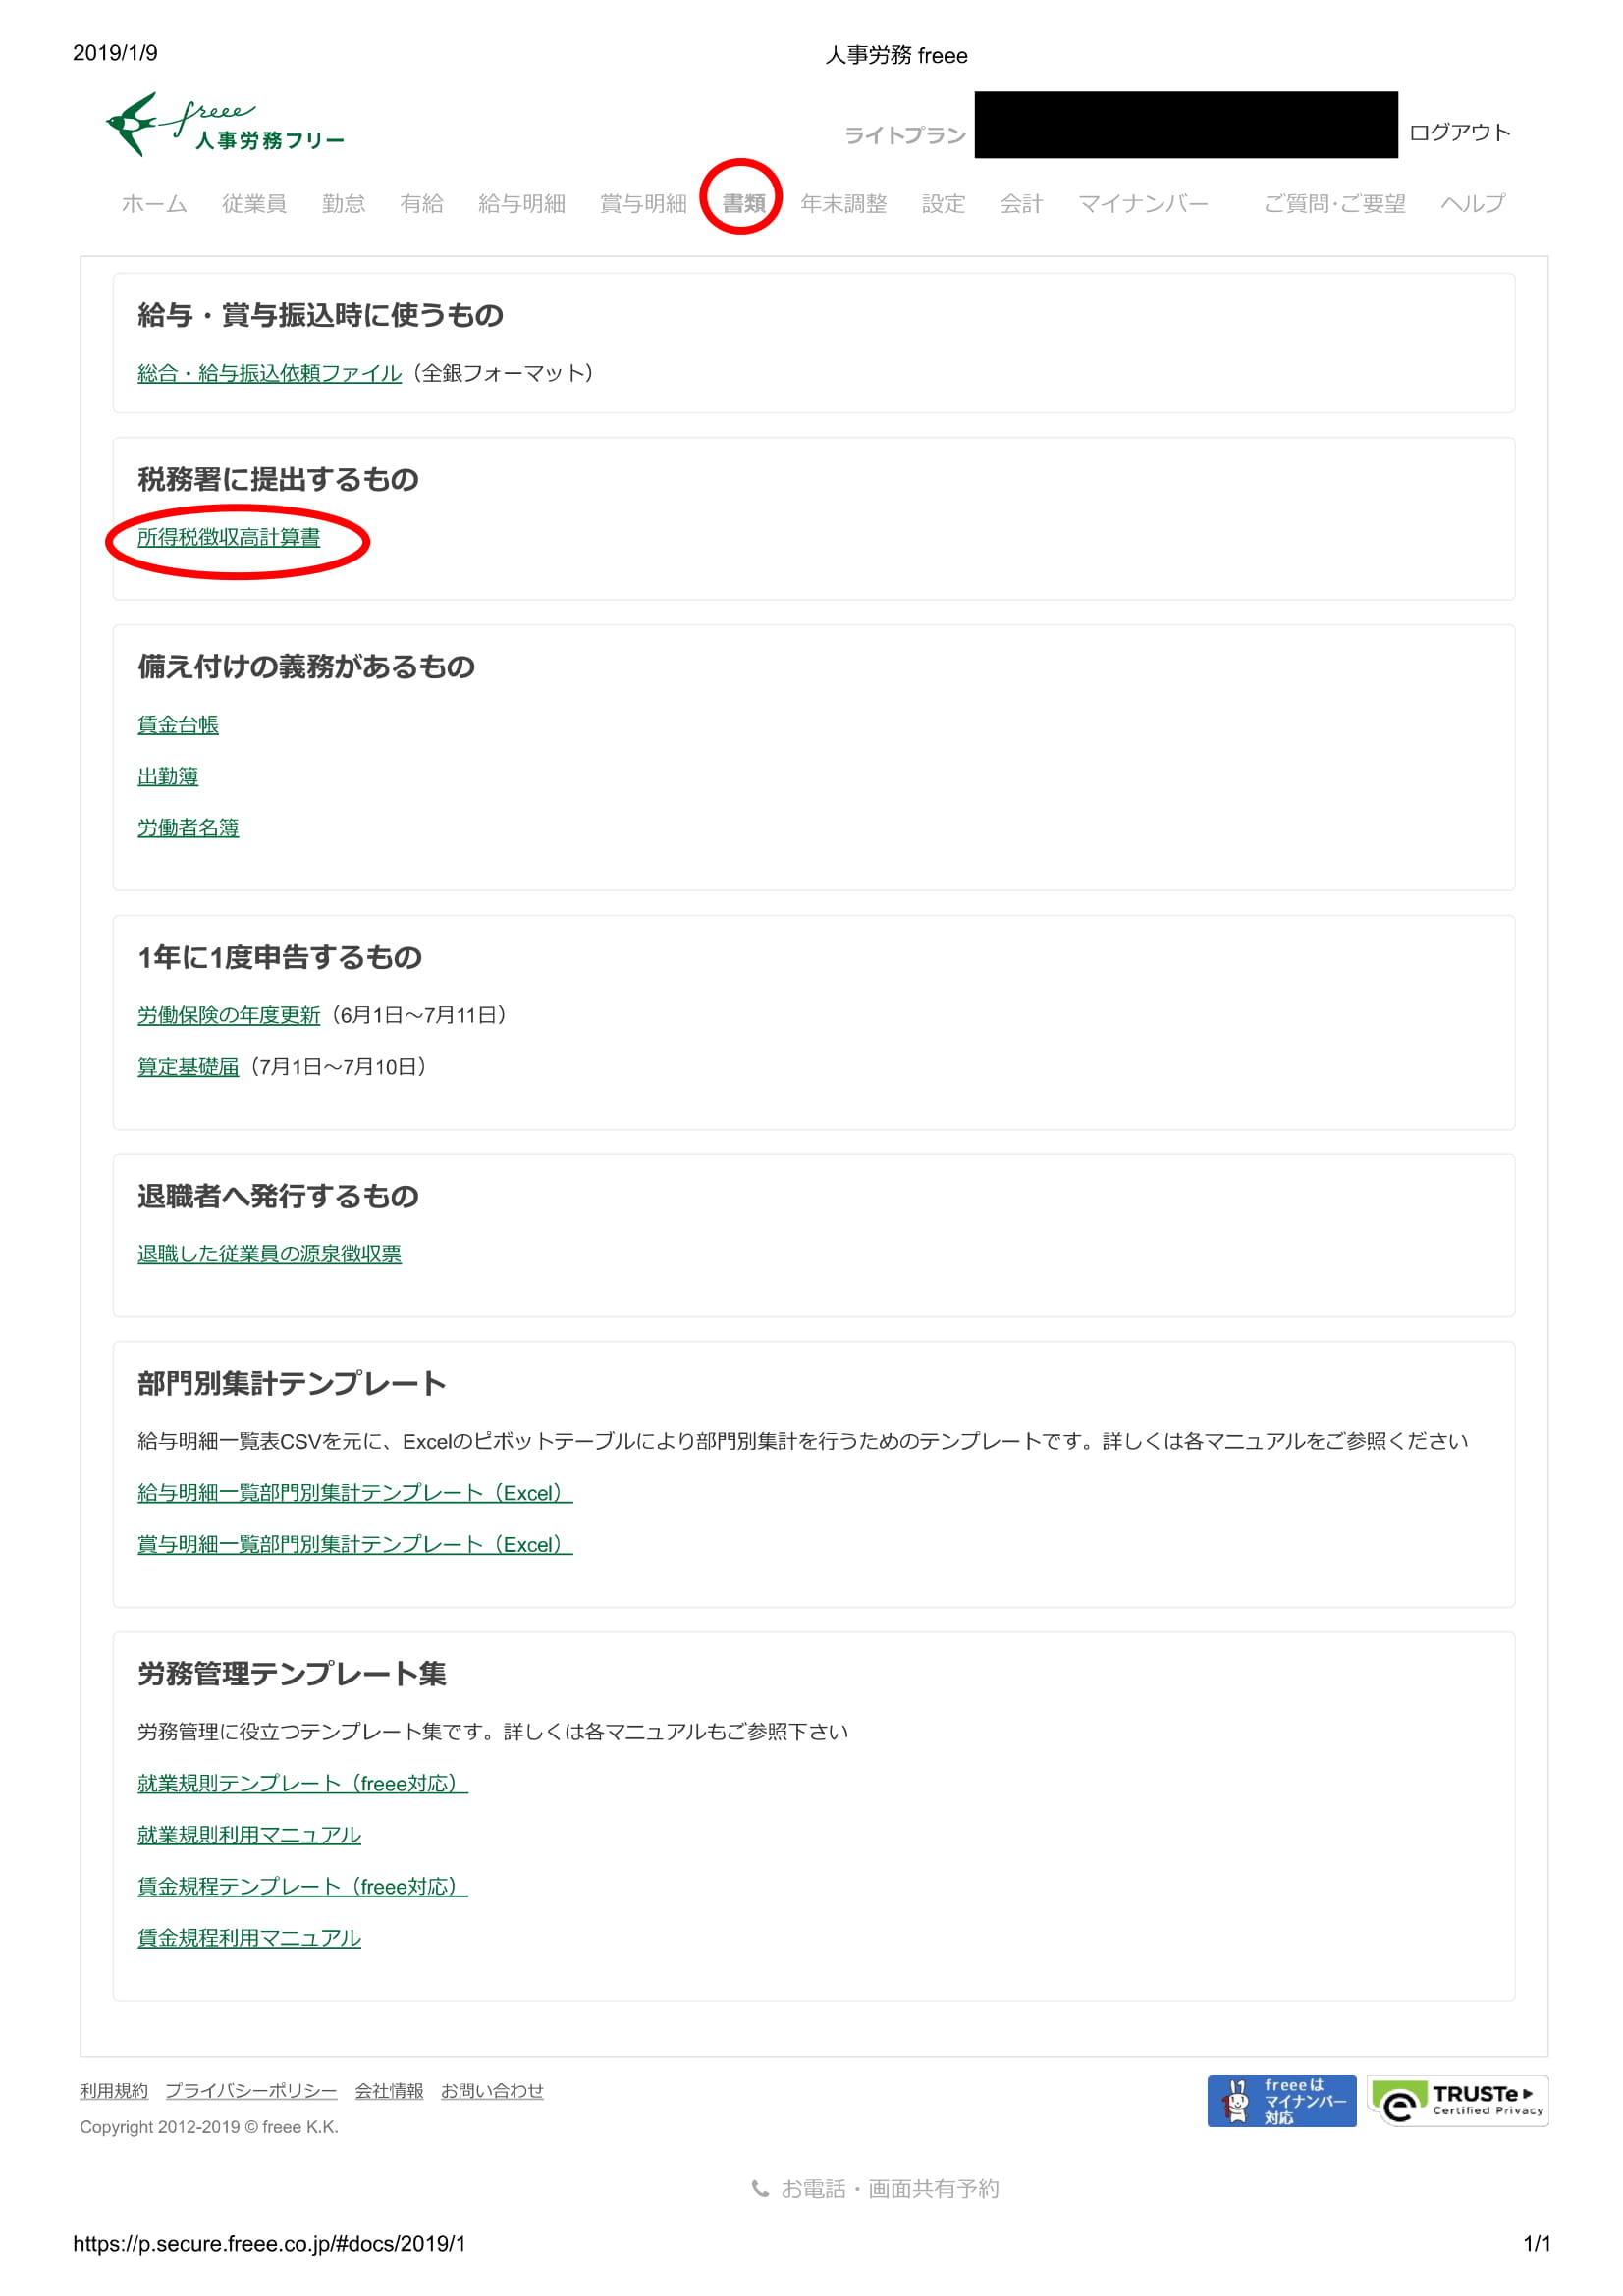Screen dimensions: 1623x2296
Task: Open 総合・給与振込依頼ファイル link
Action: tap(269, 373)
